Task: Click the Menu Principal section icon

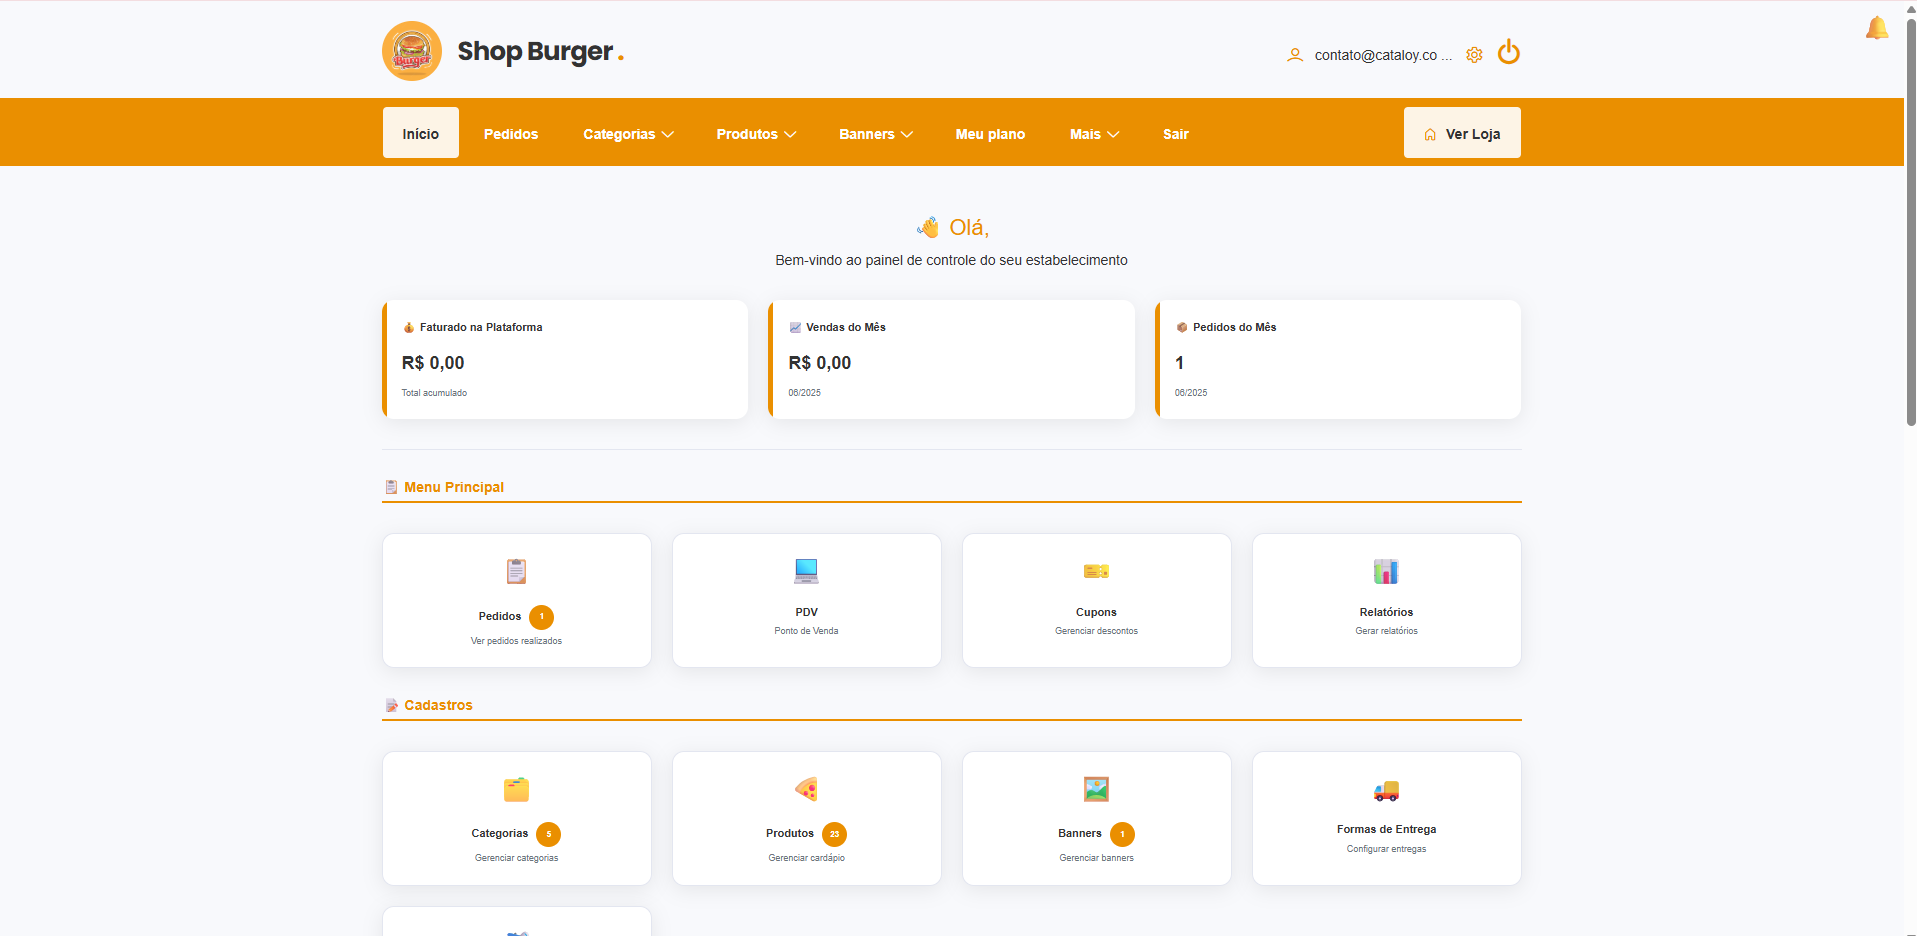Action: pyautogui.click(x=391, y=487)
